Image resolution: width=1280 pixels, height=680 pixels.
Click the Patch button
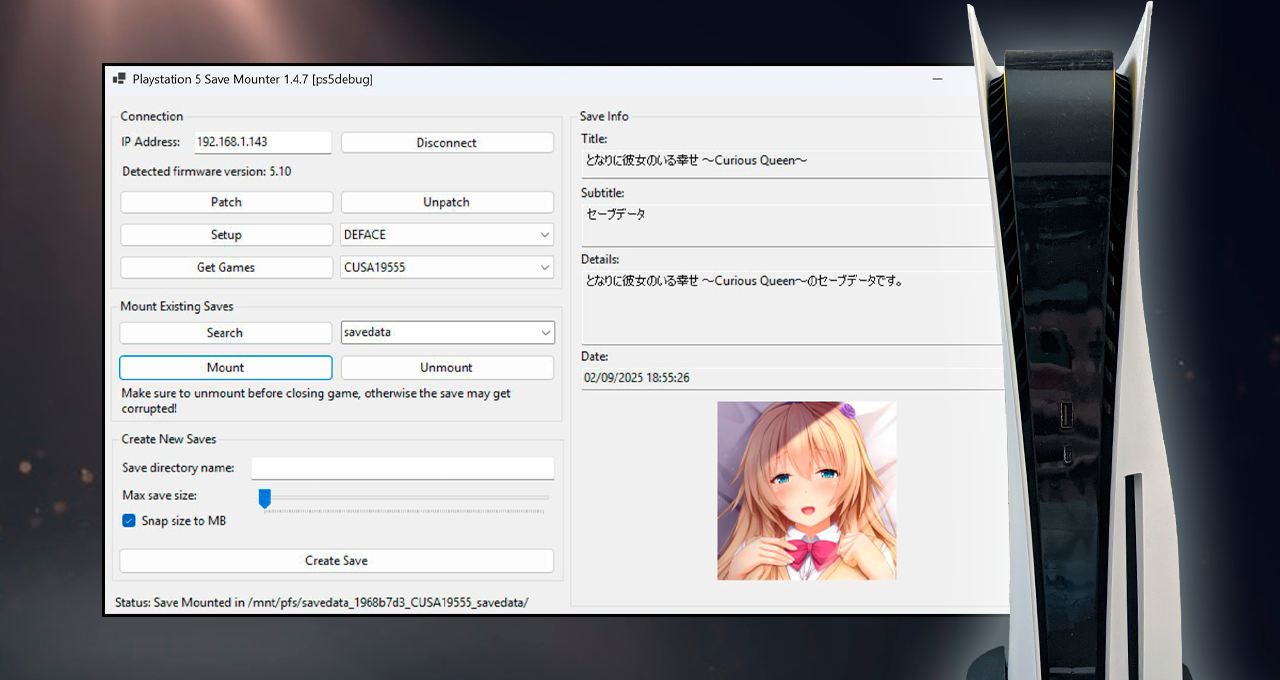point(226,202)
